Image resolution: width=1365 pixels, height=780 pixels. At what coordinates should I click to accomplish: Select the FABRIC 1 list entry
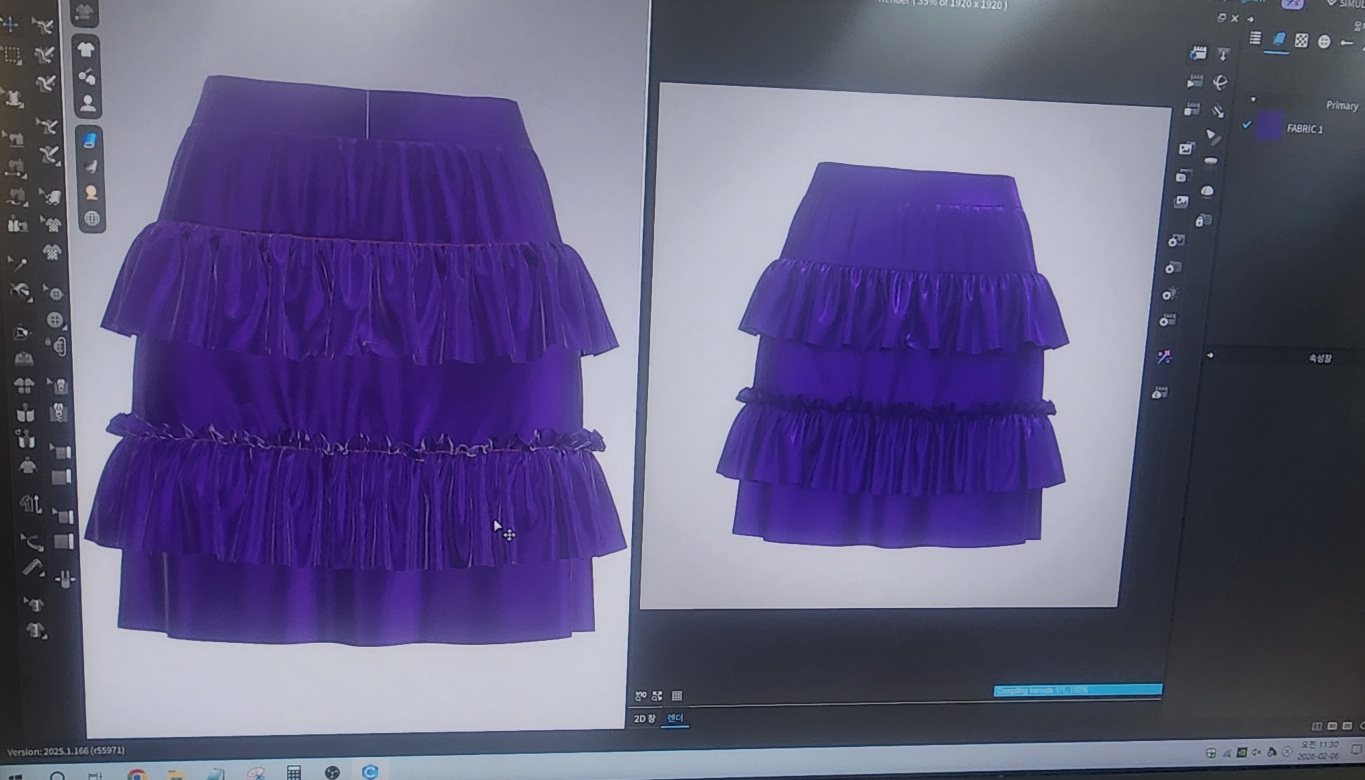[1304, 129]
